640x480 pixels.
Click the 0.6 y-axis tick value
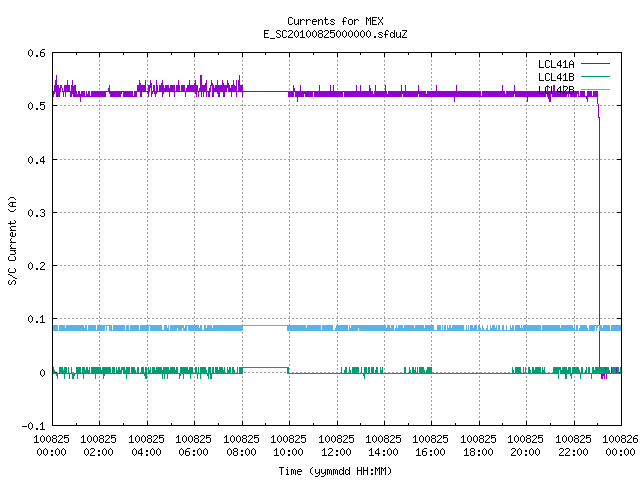click(36, 53)
